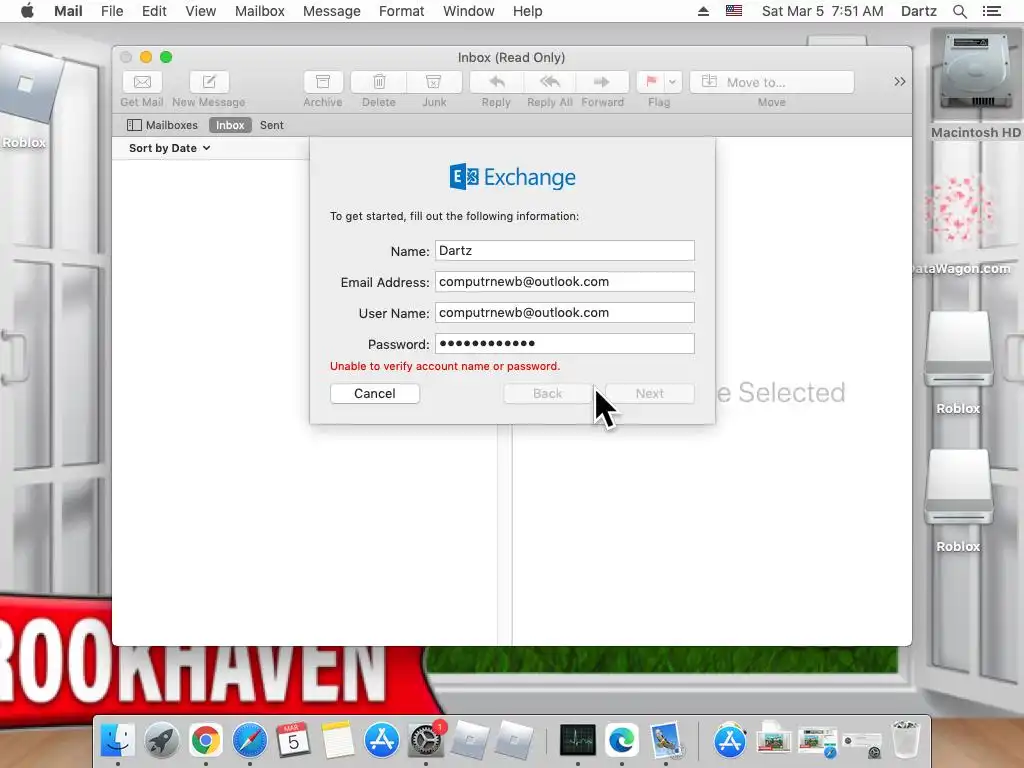The height and width of the screenshot is (768, 1024).
Task: Click into the Password field
Action: (565, 344)
